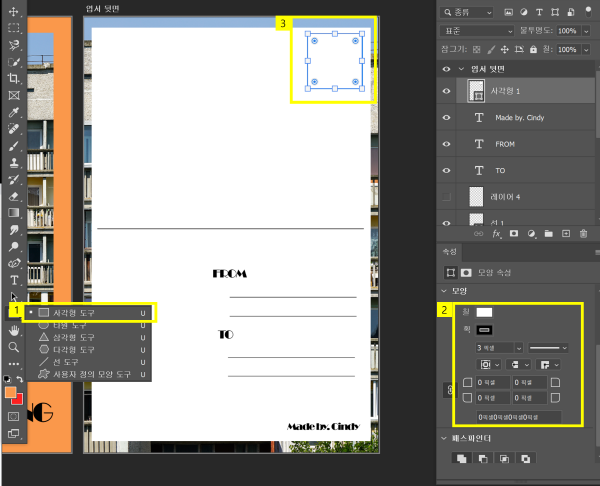The height and width of the screenshot is (486, 600).
Task: Hide the 엽서 뒷면 group
Action: tap(446, 69)
